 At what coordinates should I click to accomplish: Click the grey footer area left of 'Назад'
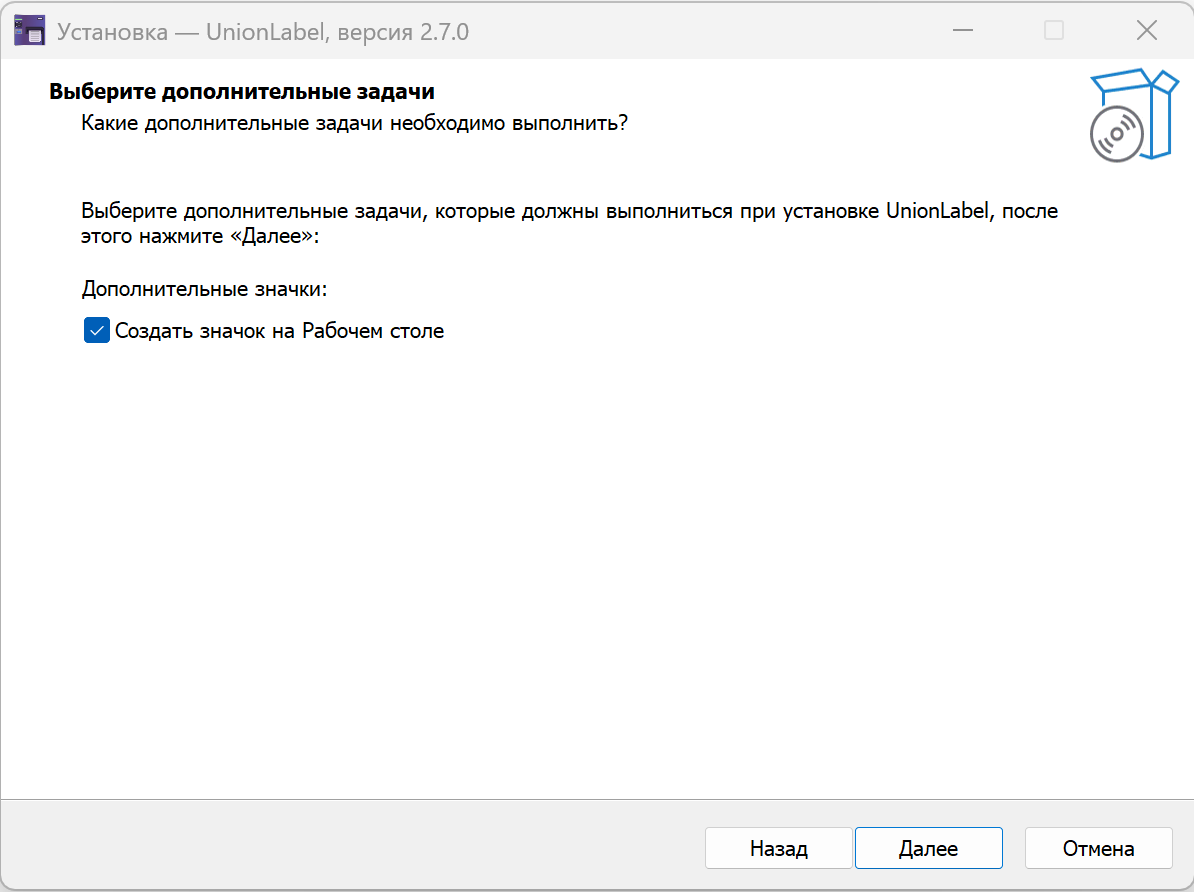pyautogui.click(x=350, y=848)
